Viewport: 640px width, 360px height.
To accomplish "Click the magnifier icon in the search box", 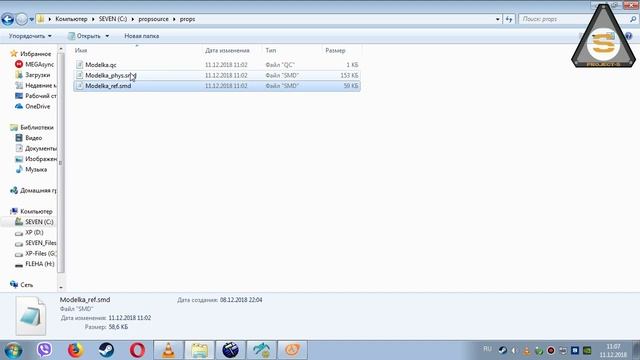I will point(633,19).
